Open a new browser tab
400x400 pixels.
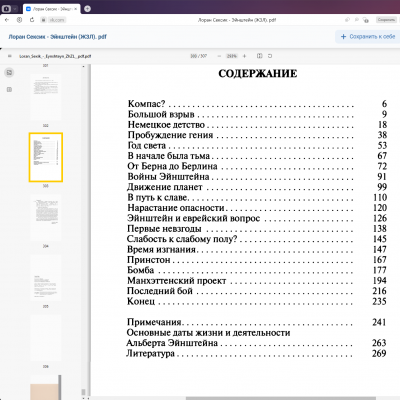[x=87, y=9]
